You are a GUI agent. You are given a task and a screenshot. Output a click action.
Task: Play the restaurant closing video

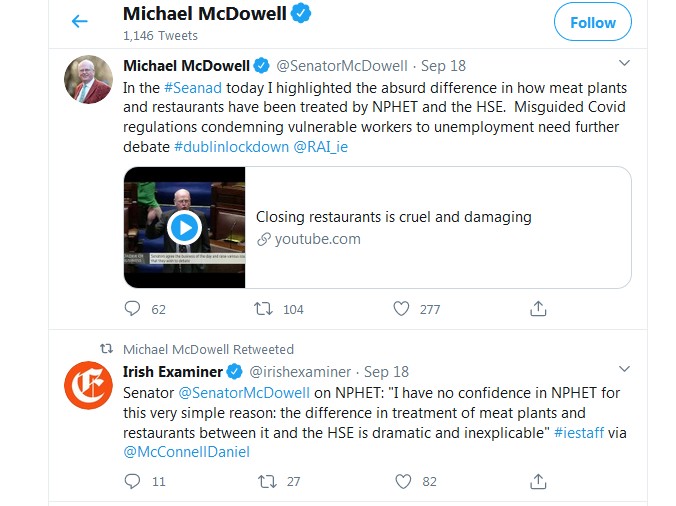coord(184,227)
